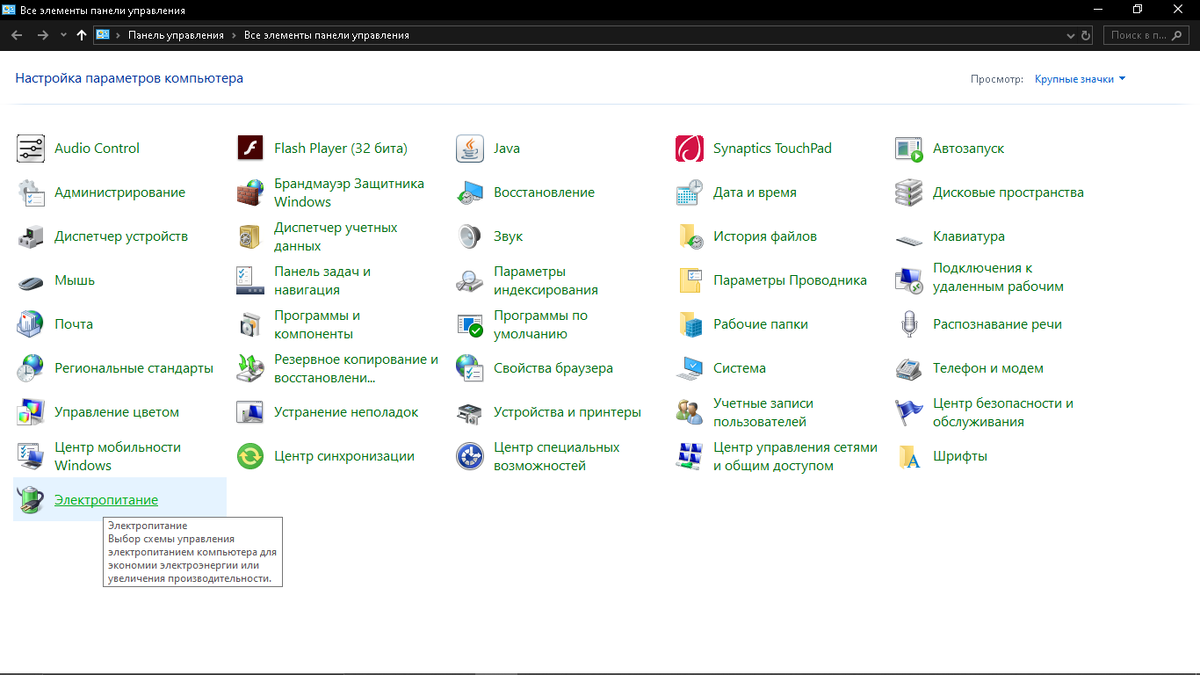Click the Распознавание речи microphone icon
The image size is (1200, 675).
(908, 324)
